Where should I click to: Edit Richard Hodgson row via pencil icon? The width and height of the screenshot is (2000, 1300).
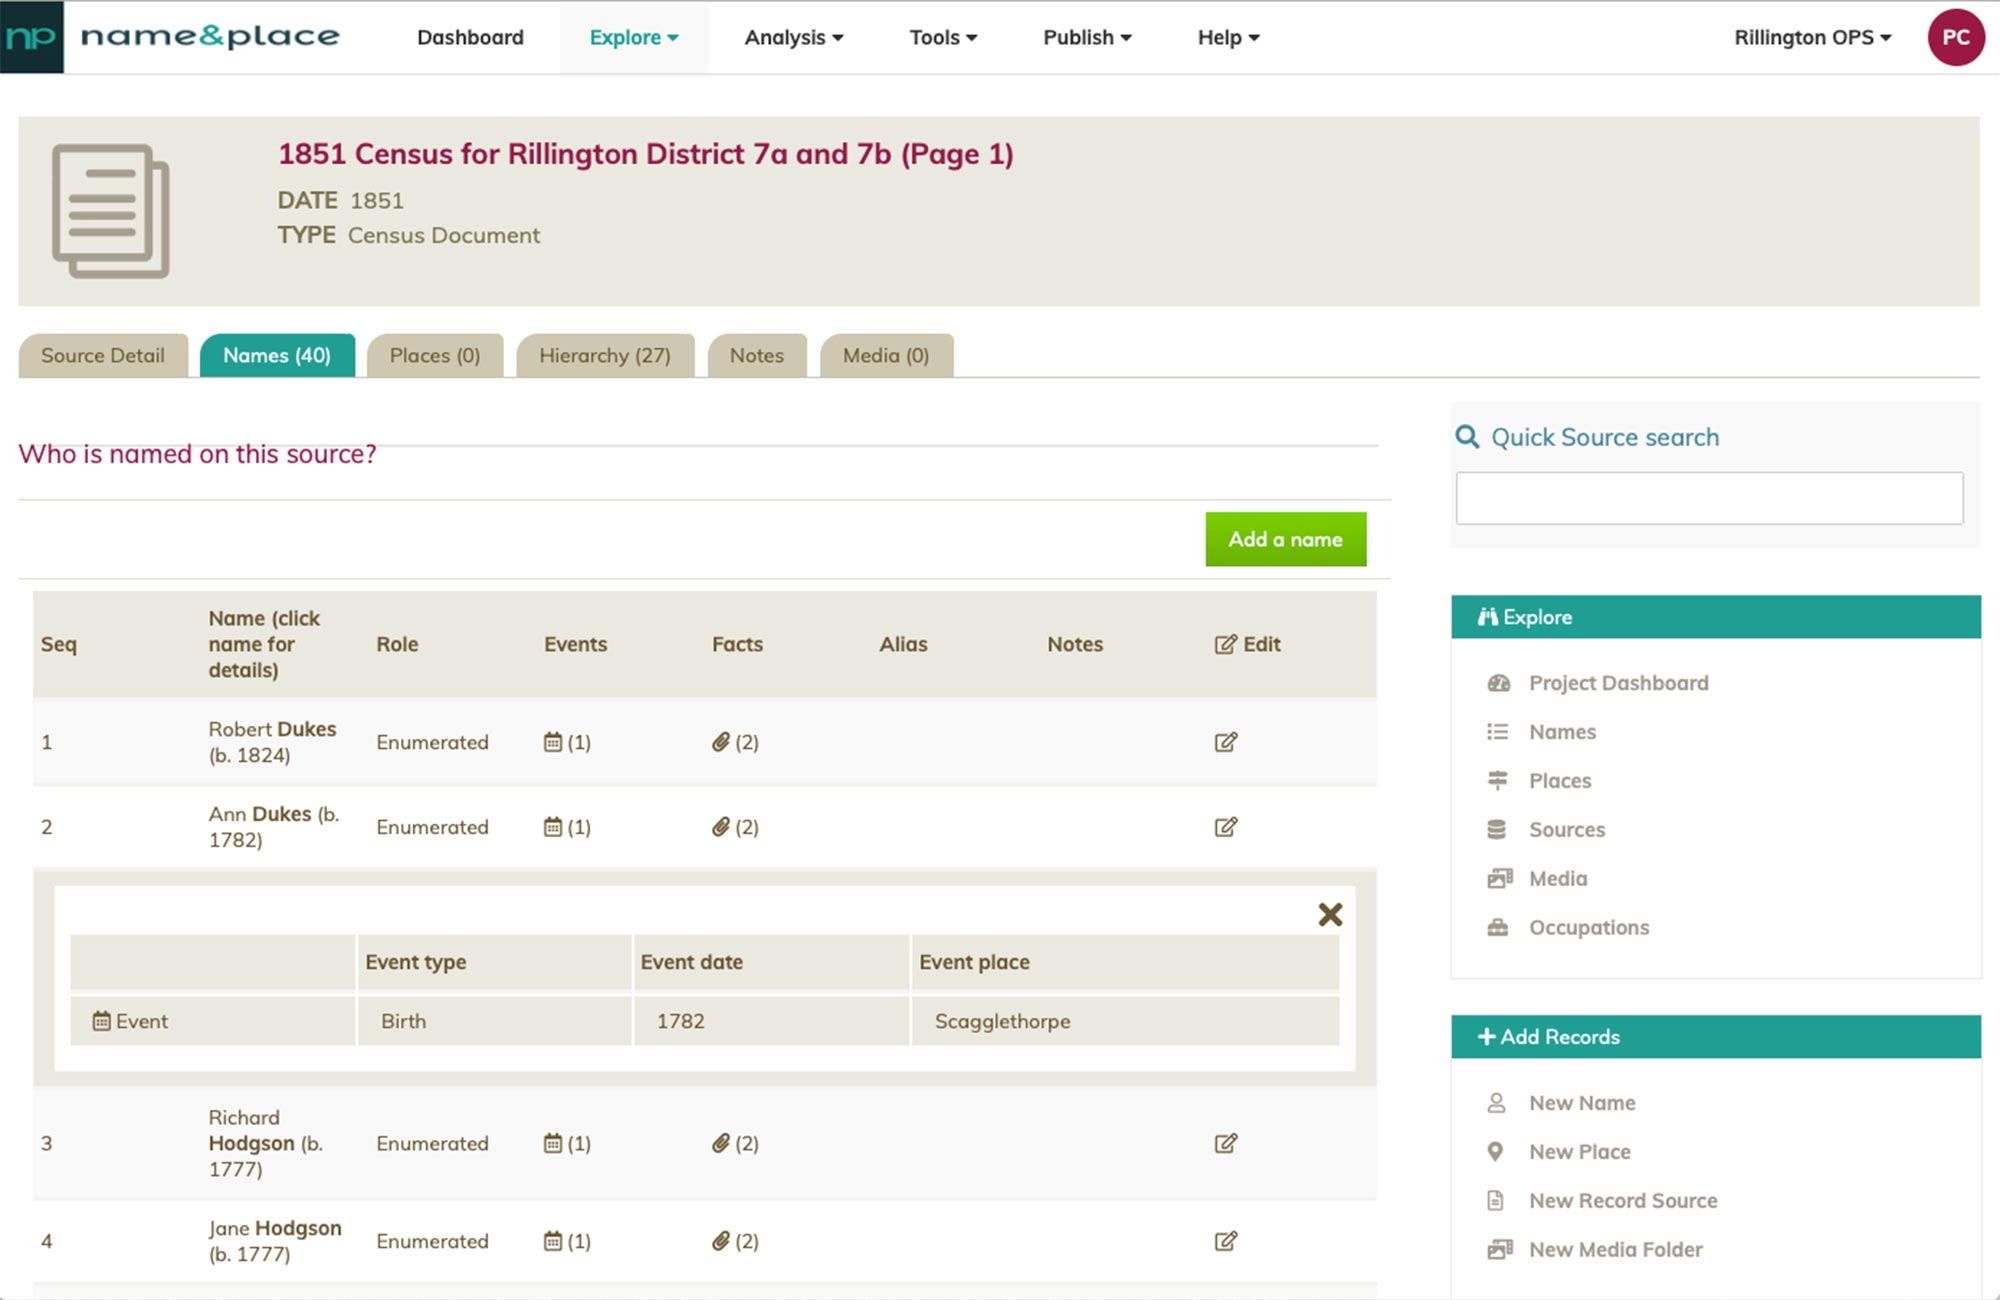pos(1225,1143)
